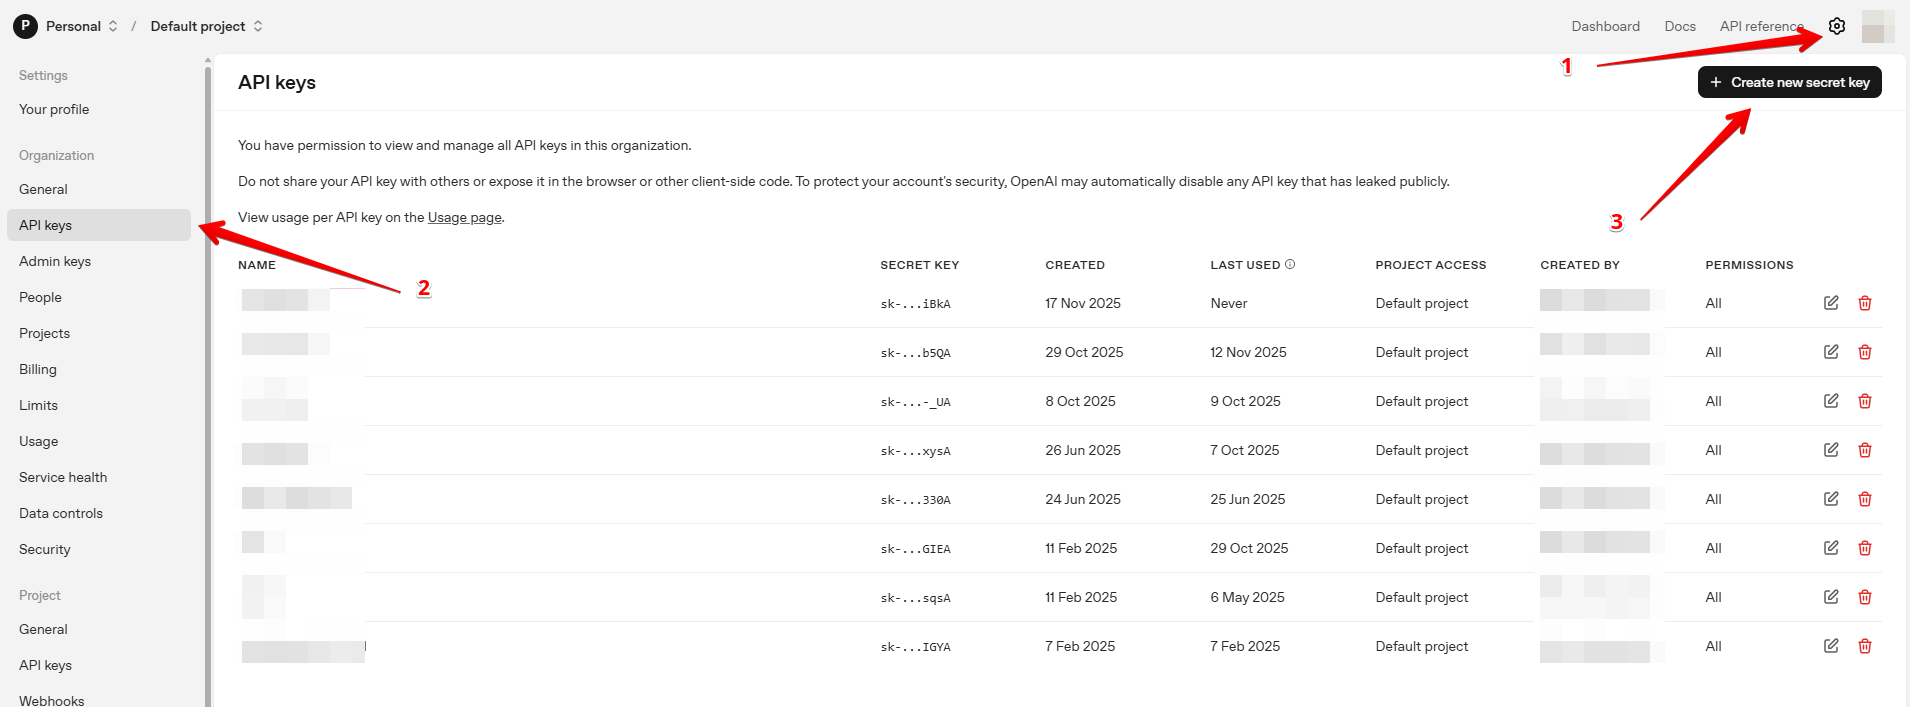Edit the key ending in iBkA
The height and width of the screenshot is (707, 1910).
pyautogui.click(x=1831, y=303)
